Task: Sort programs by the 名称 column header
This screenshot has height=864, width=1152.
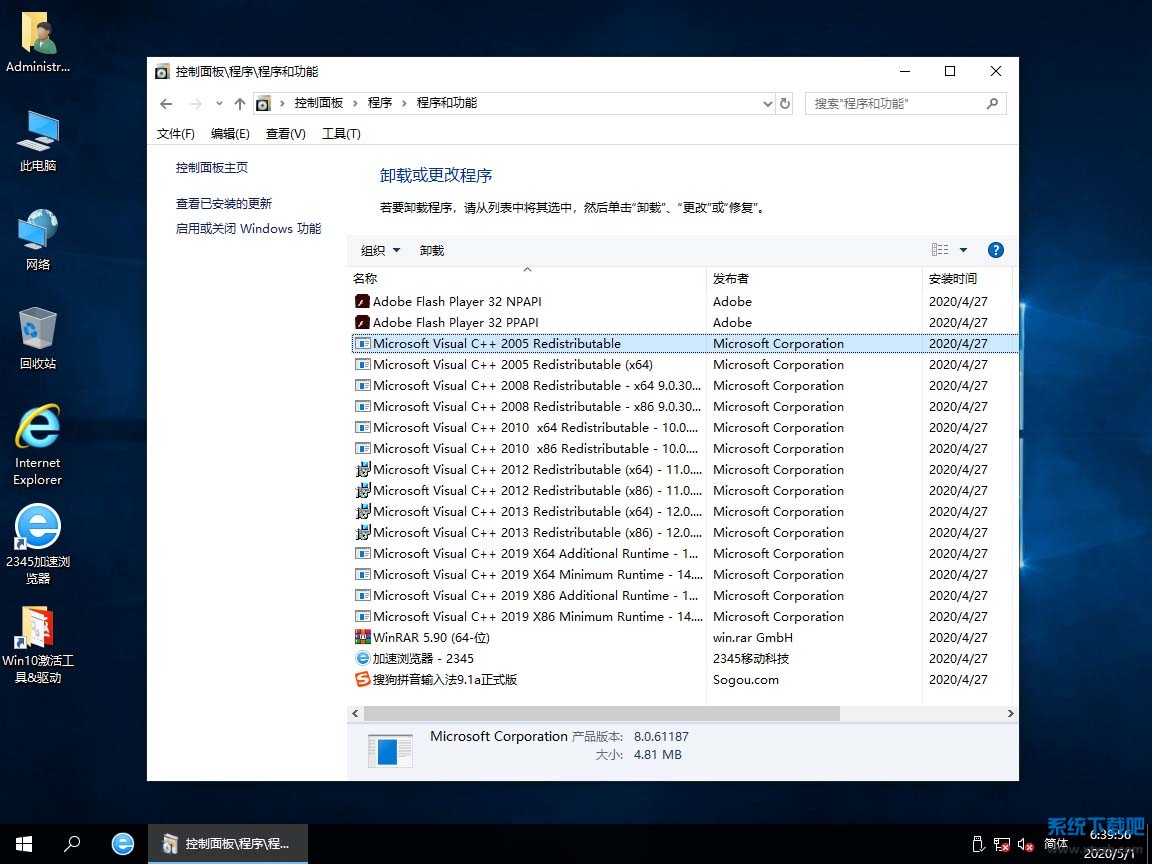Action: click(x=365, y=278)
